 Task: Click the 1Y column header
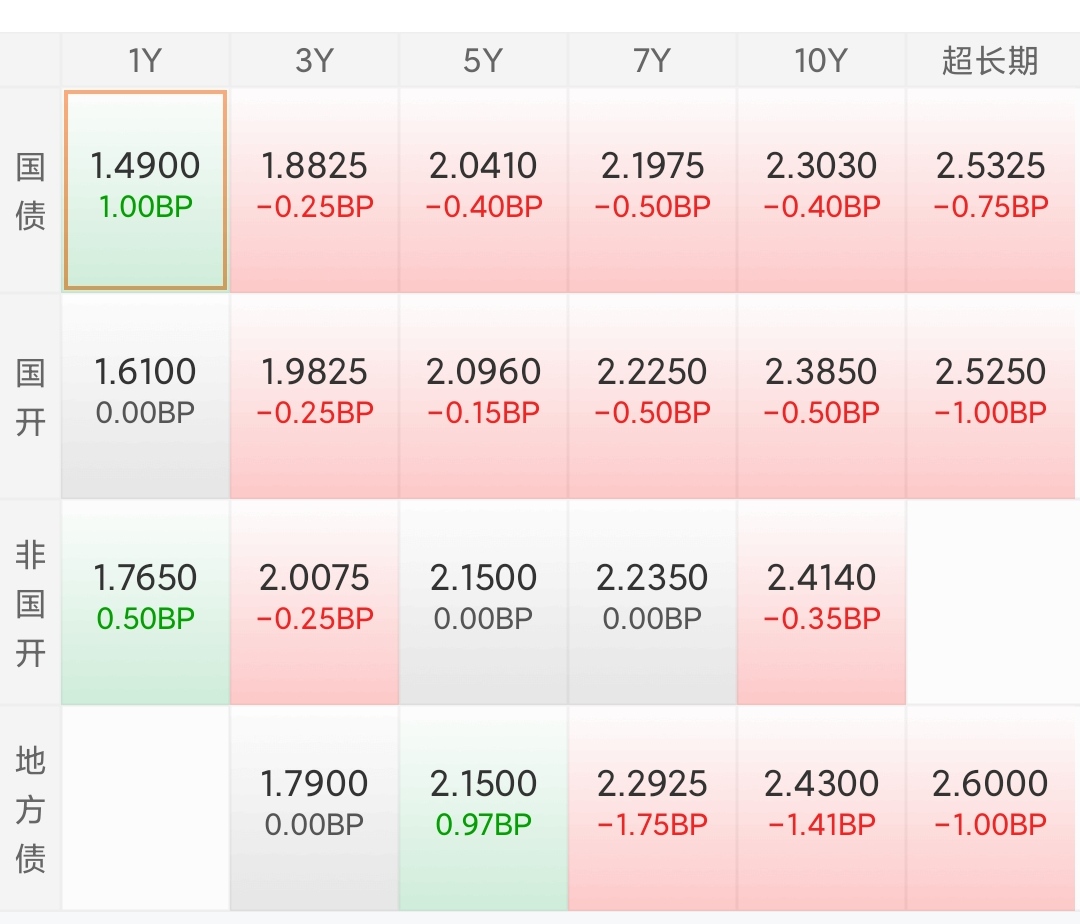tap(145, 61)
